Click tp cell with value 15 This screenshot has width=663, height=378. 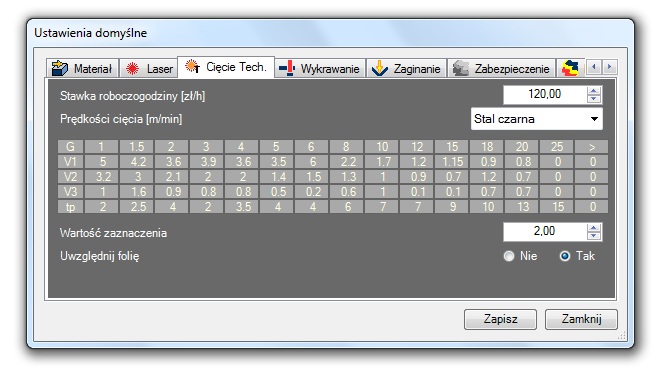[557, 207]
